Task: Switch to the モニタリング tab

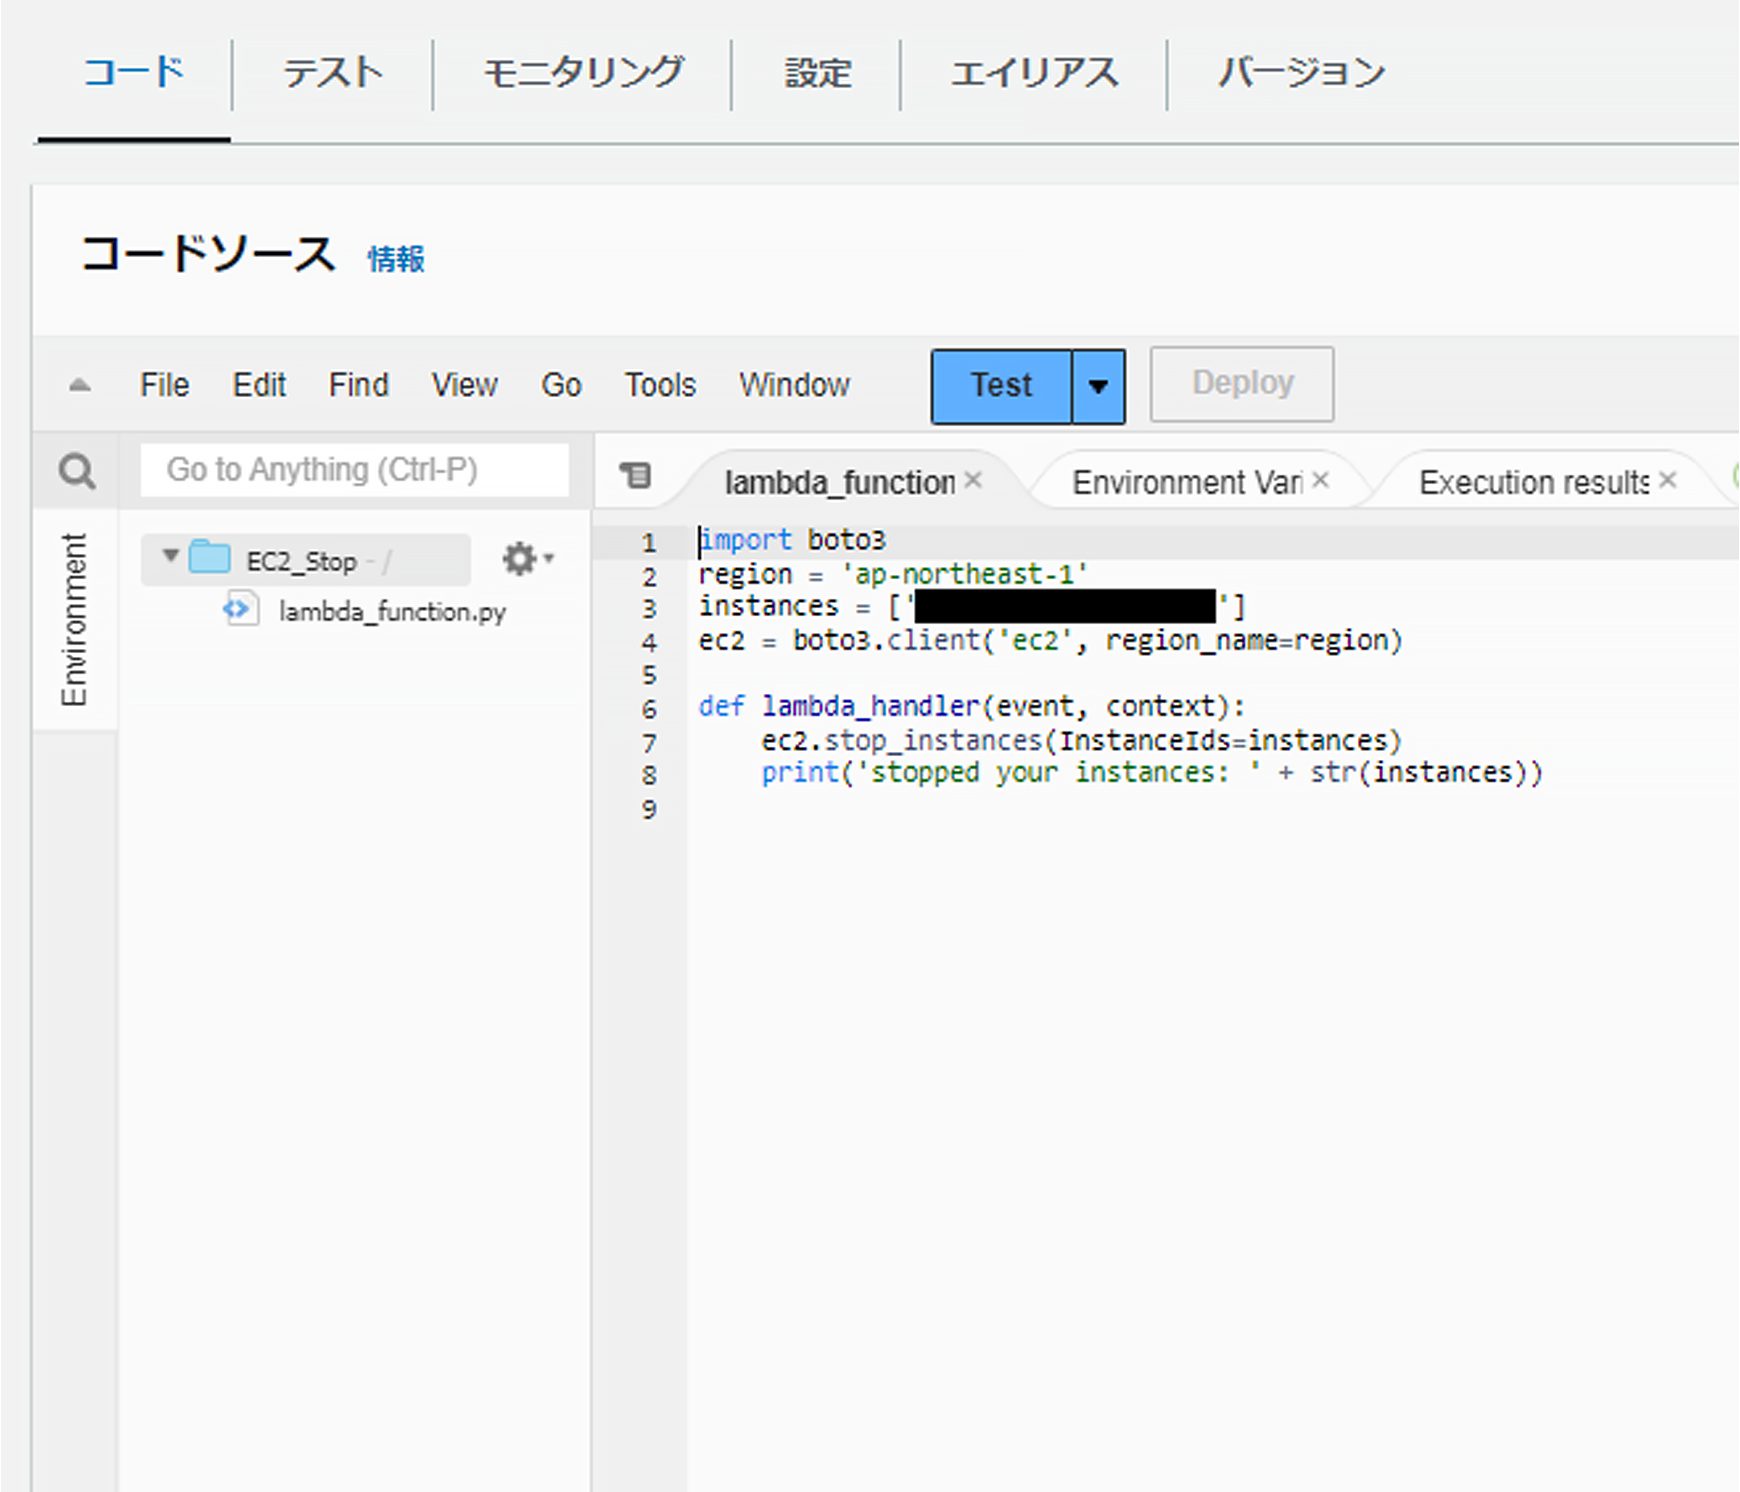Action: pyautogui.click(x=583, y=73)
